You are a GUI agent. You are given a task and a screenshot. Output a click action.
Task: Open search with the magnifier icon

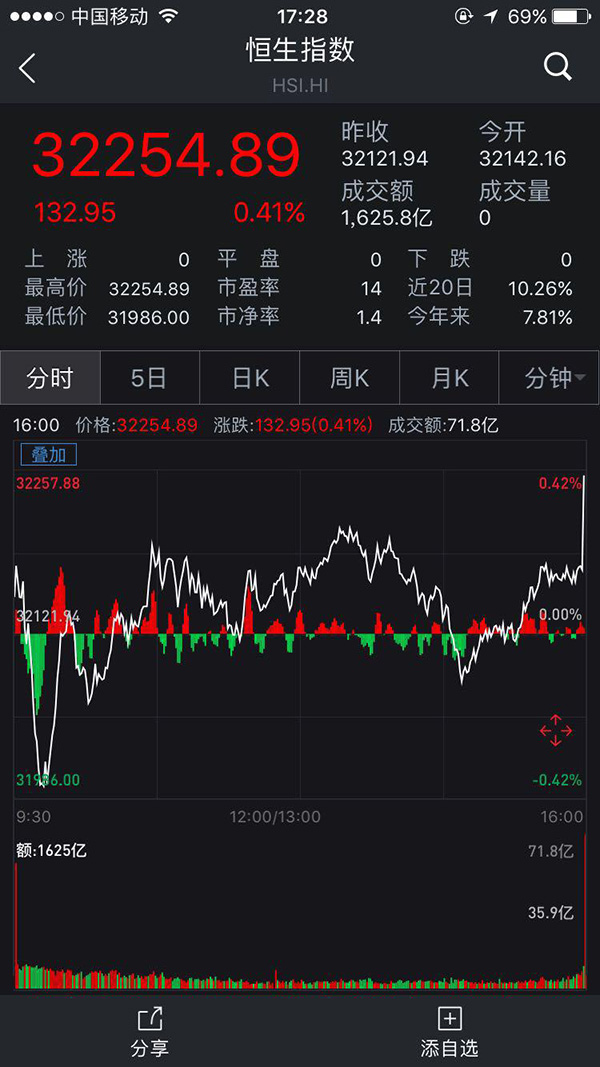(558, 67)
